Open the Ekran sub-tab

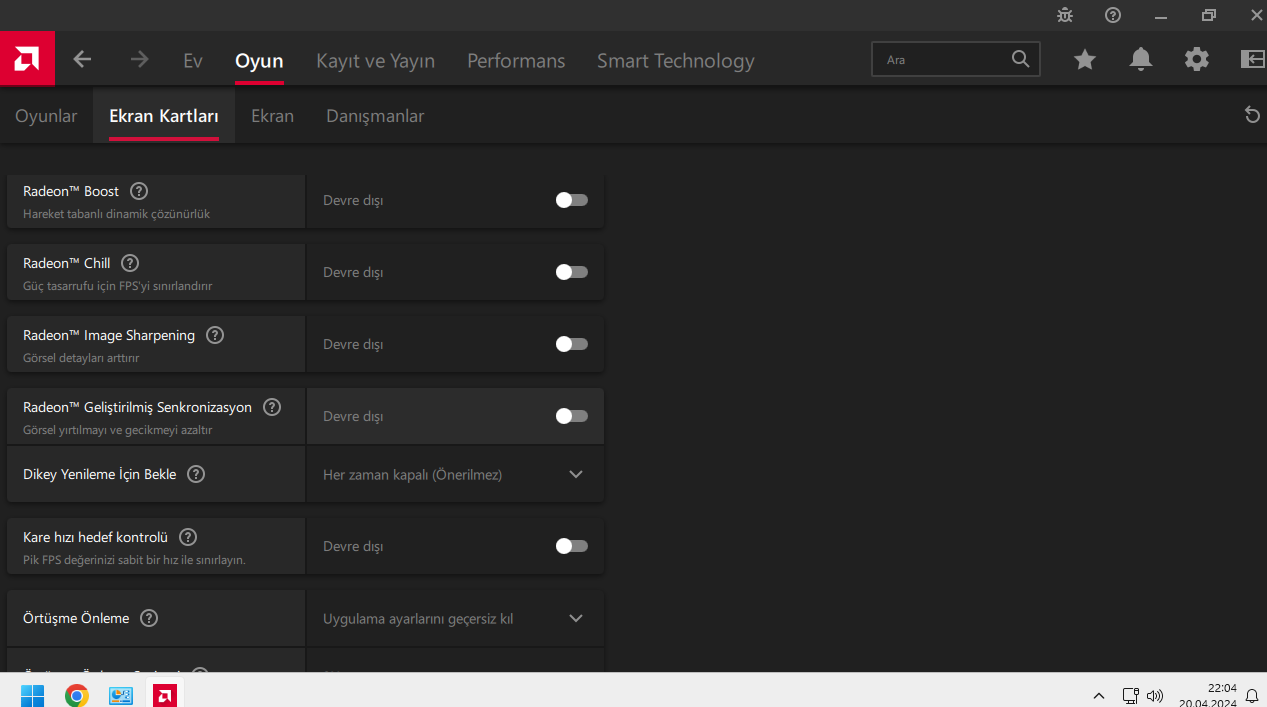272,116
